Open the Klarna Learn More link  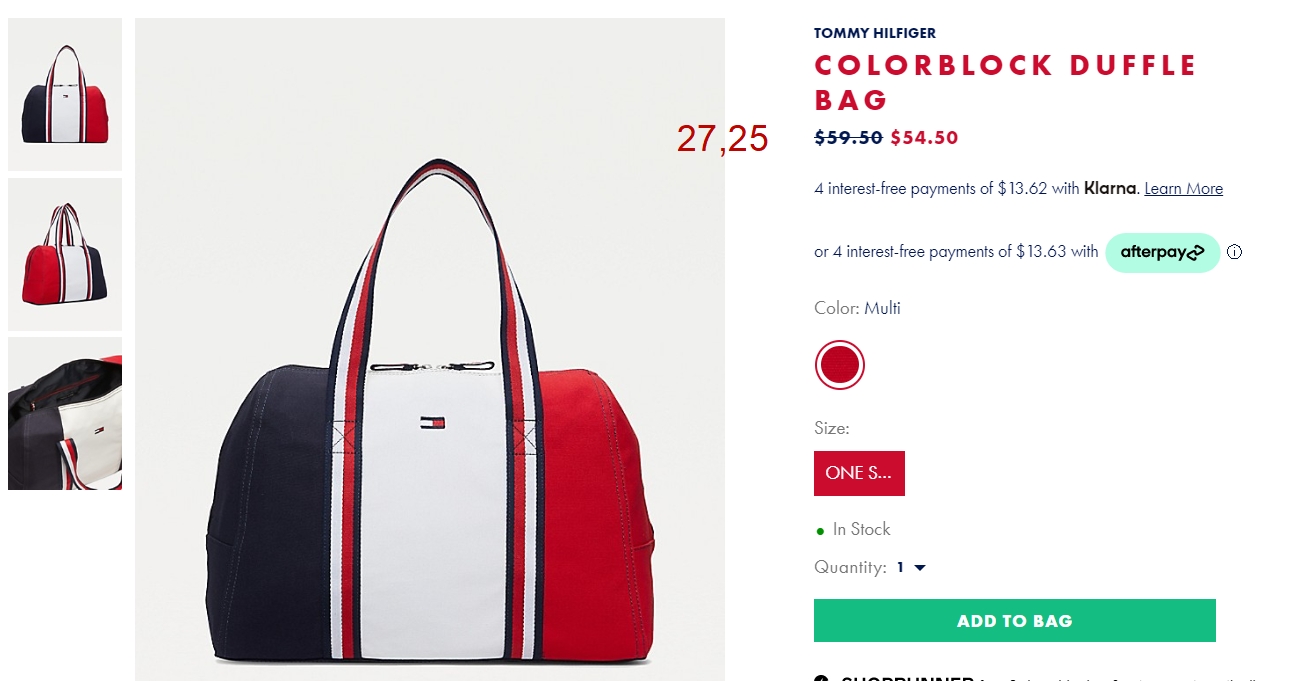coord(1183,189)
